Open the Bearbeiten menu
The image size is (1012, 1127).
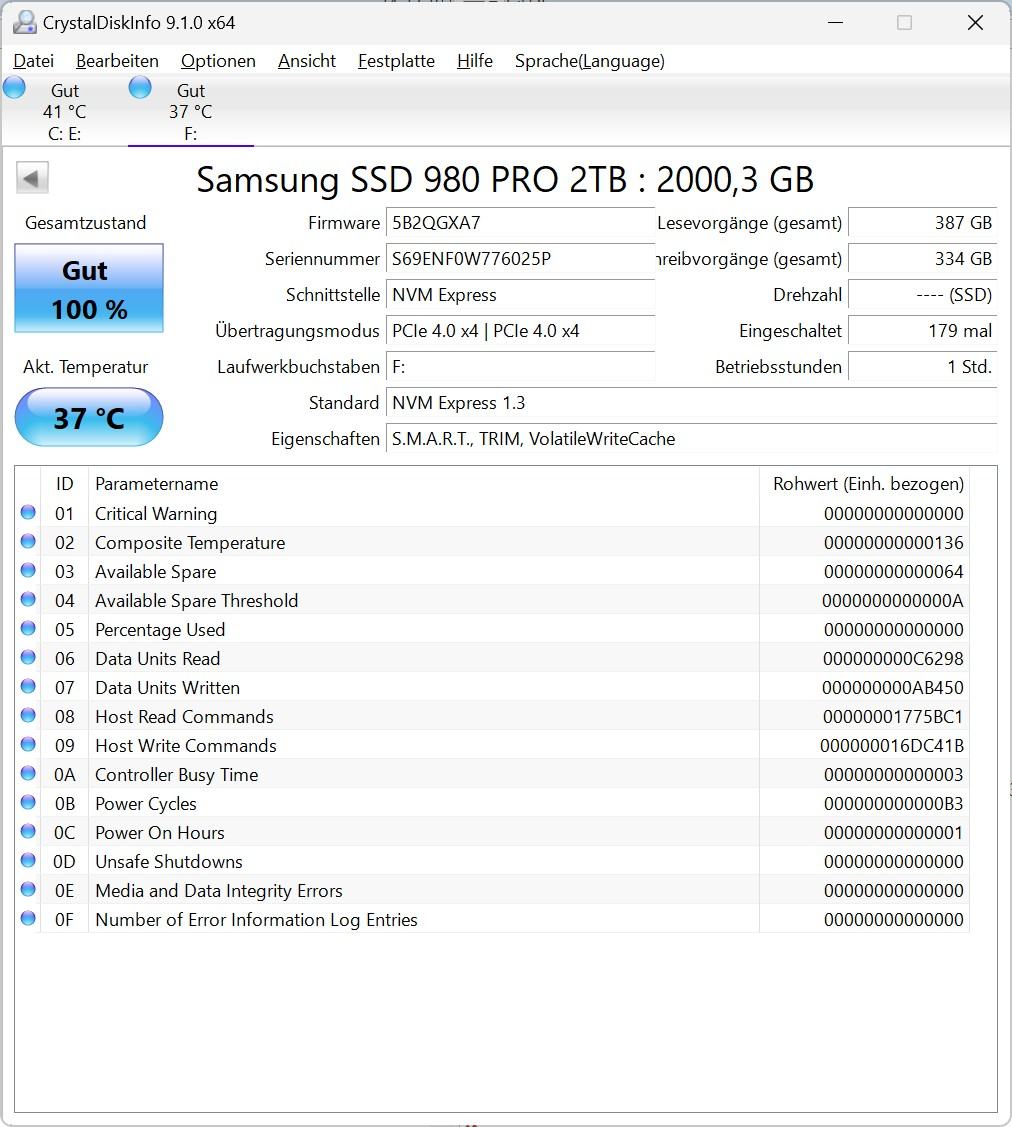117,61
